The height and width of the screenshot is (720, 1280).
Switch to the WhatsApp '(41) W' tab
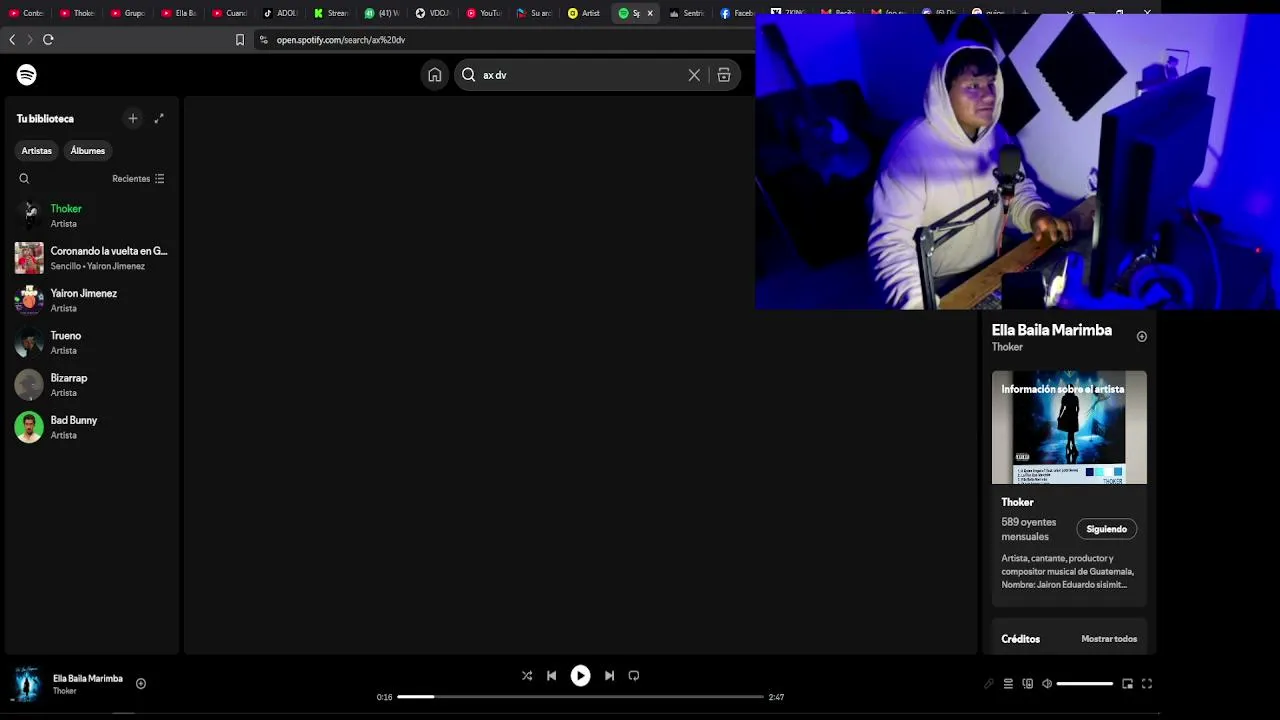[382, 13]
